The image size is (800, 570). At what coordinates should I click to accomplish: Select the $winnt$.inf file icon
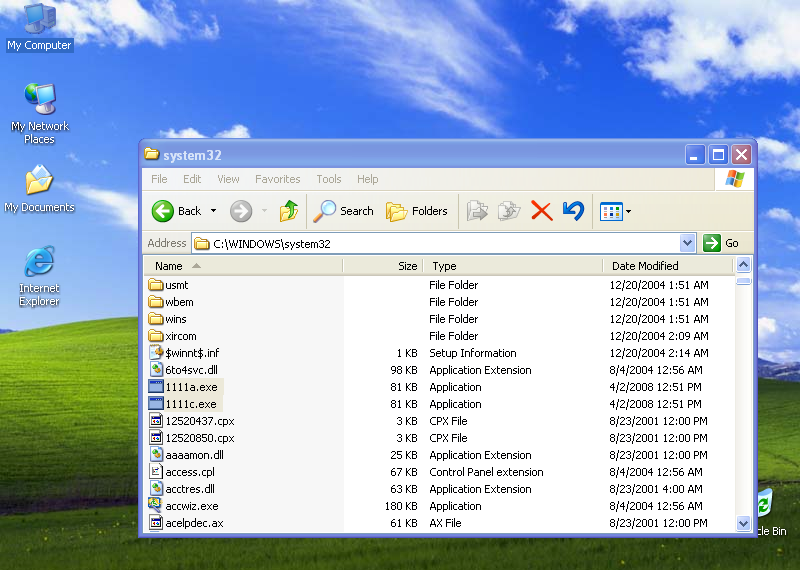click(x=156, y=352)
